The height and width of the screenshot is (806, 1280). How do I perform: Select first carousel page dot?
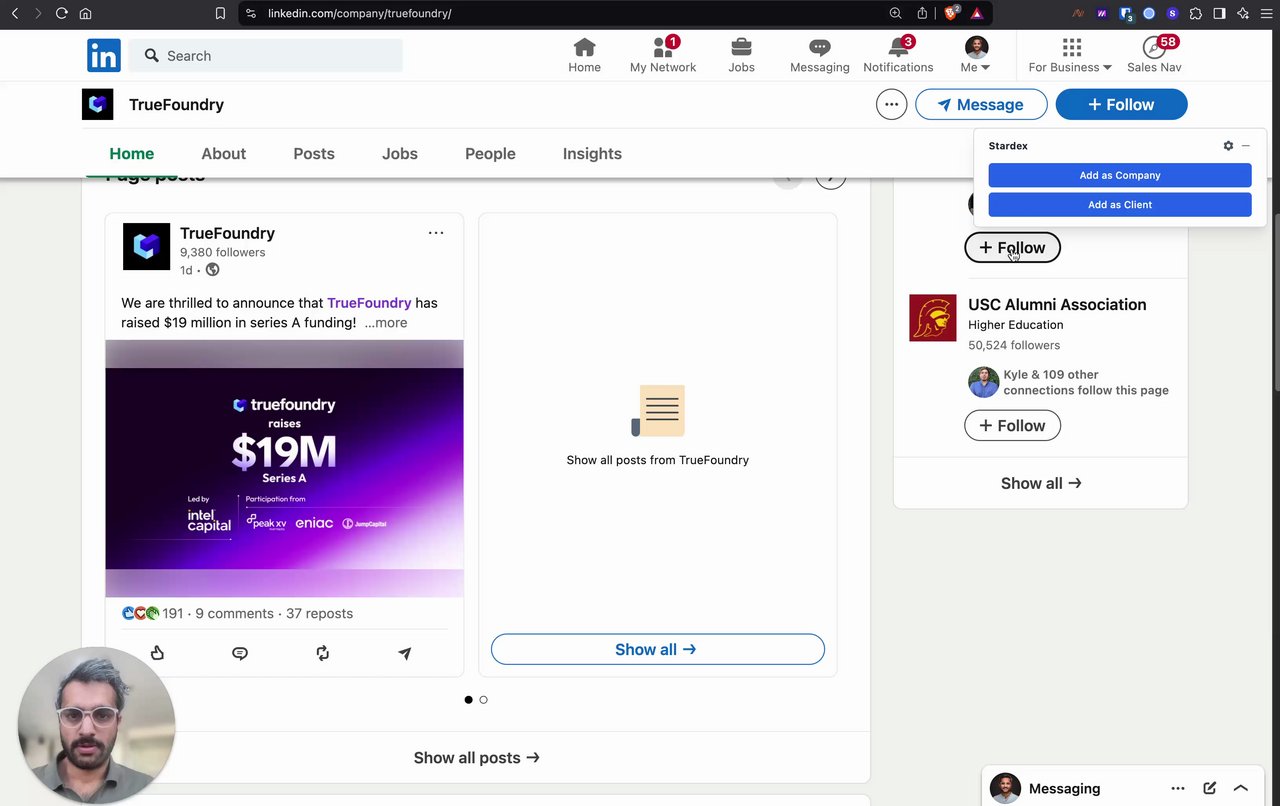468,700
